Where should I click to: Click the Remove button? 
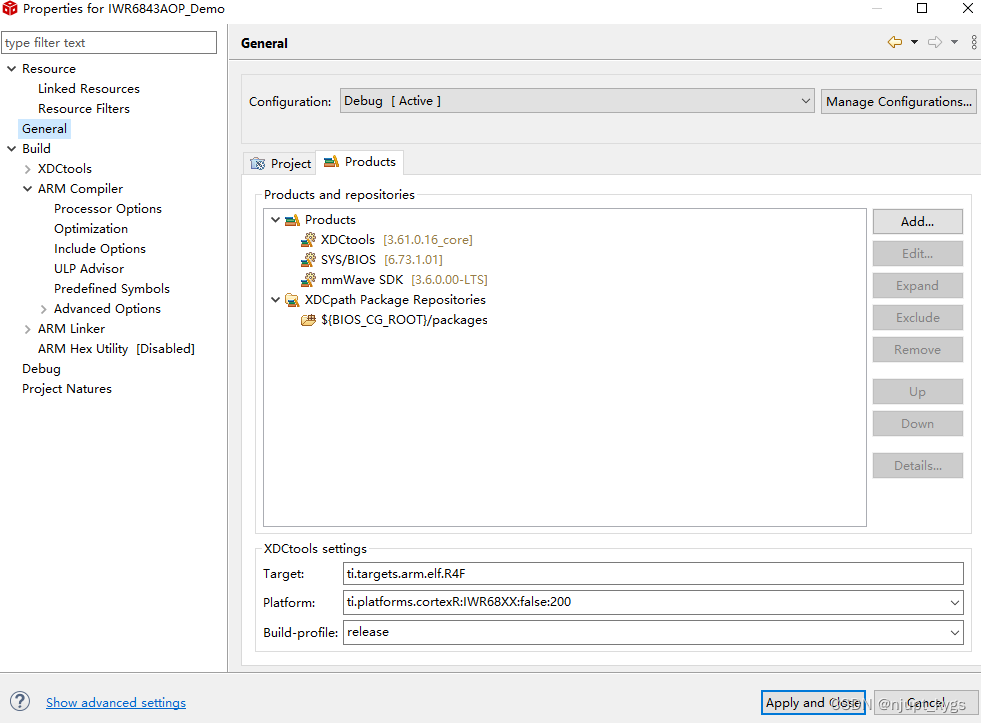[x=917, y=349]
